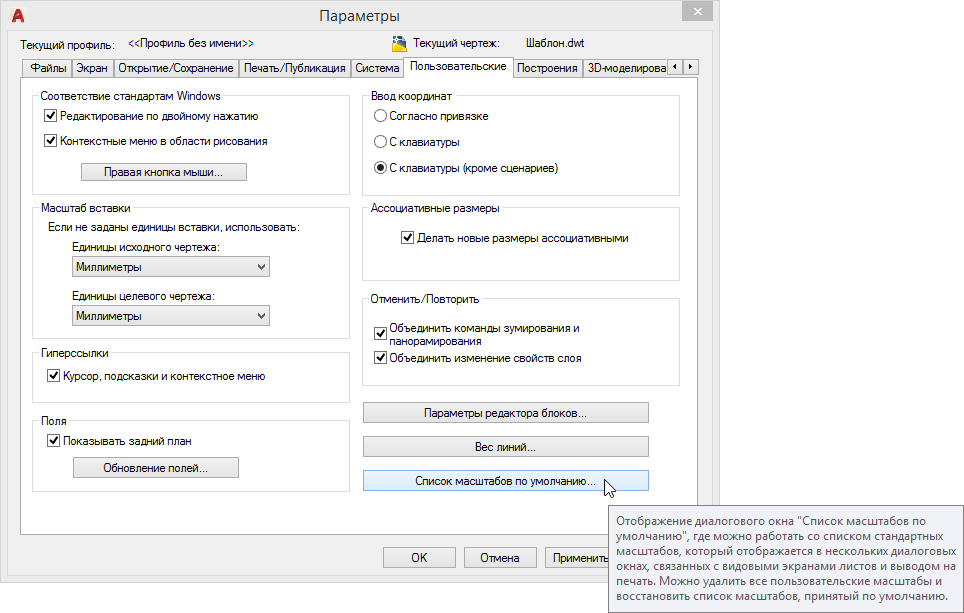Switch to the Файлы tab
This screenshot has width=964, height=613.
tap(48, 68)
